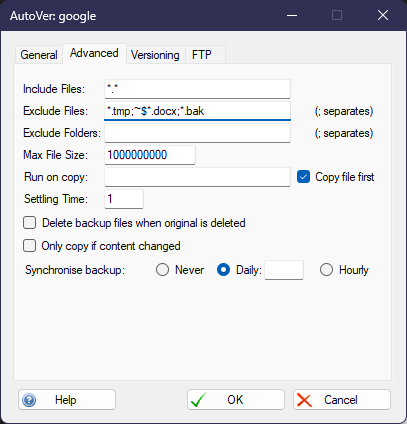Click the red X Cancel icon

point(304,400)
